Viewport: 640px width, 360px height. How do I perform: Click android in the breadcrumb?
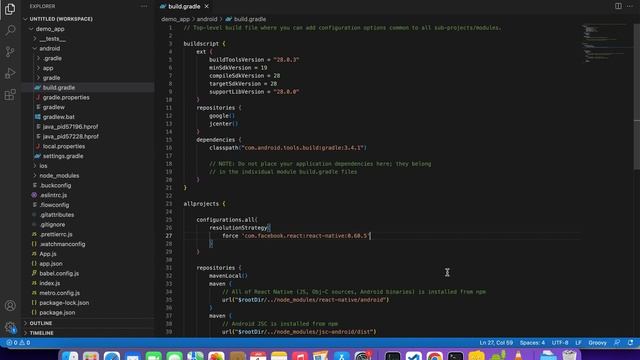tap(207, 19)
